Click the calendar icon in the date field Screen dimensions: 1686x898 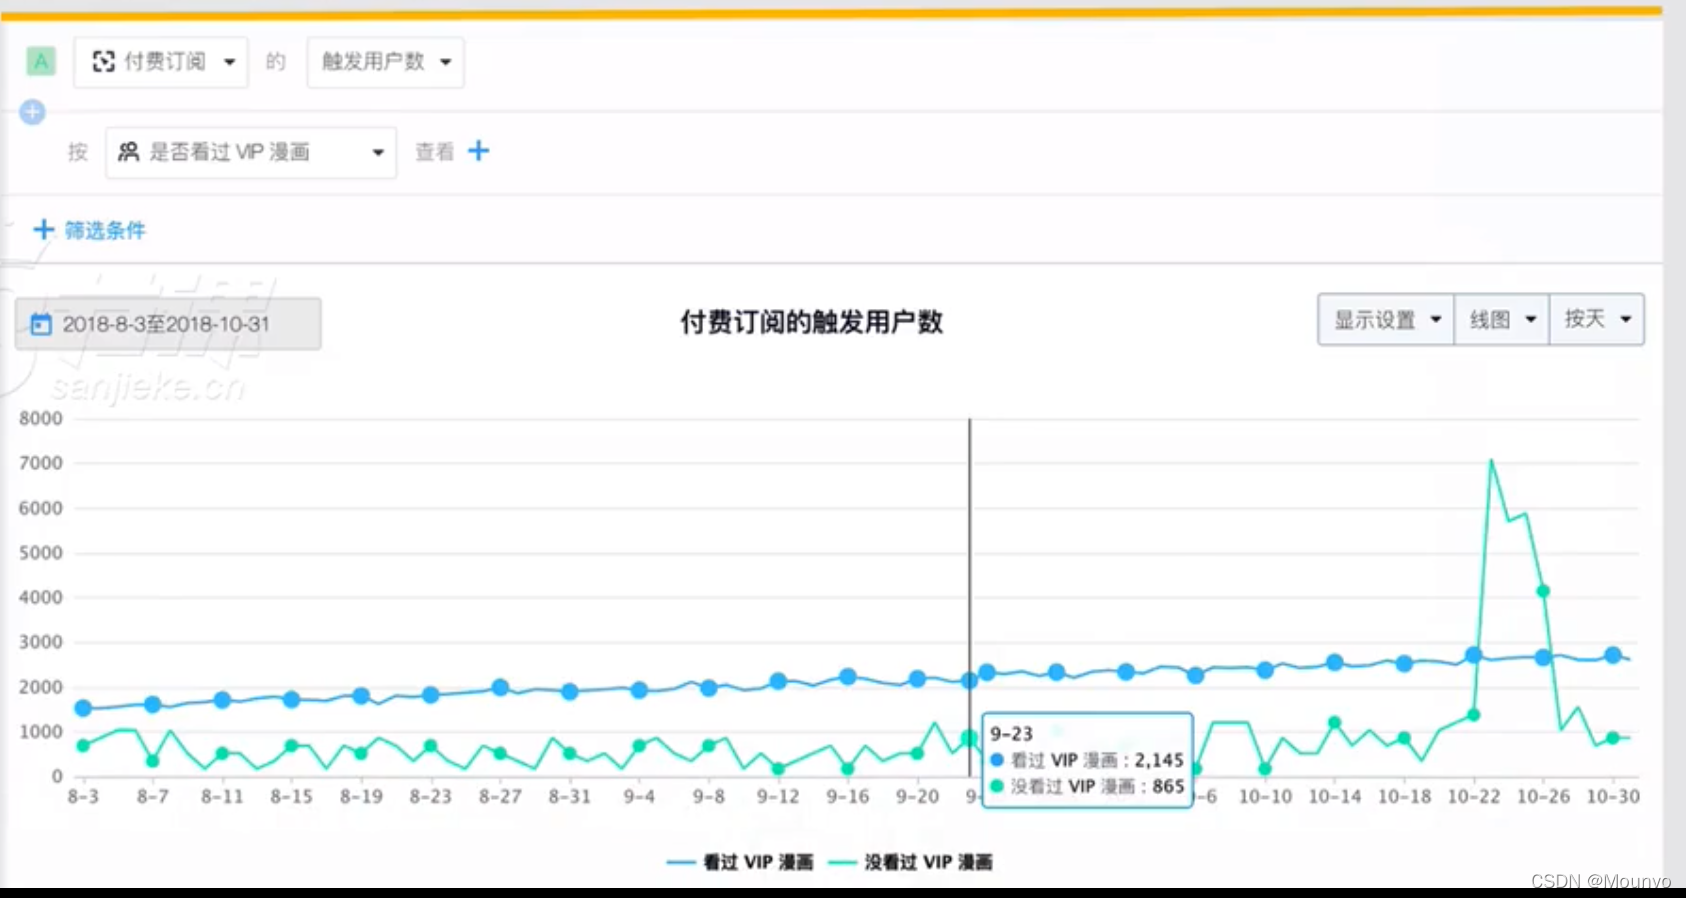[41, 324]
